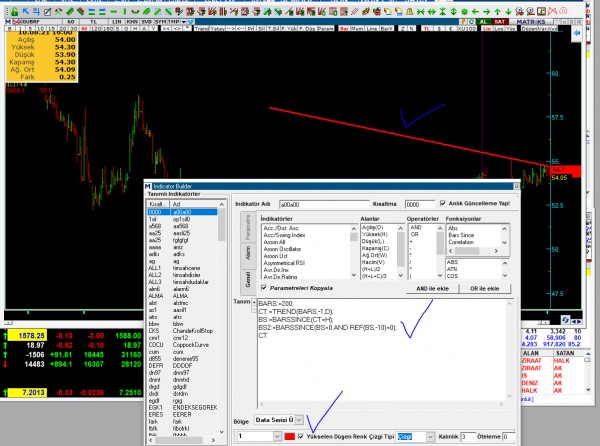Viewport: 600px width, 446px height.
Task: Select ALMA row in indicator list
Action: click(x=183, y=296)
